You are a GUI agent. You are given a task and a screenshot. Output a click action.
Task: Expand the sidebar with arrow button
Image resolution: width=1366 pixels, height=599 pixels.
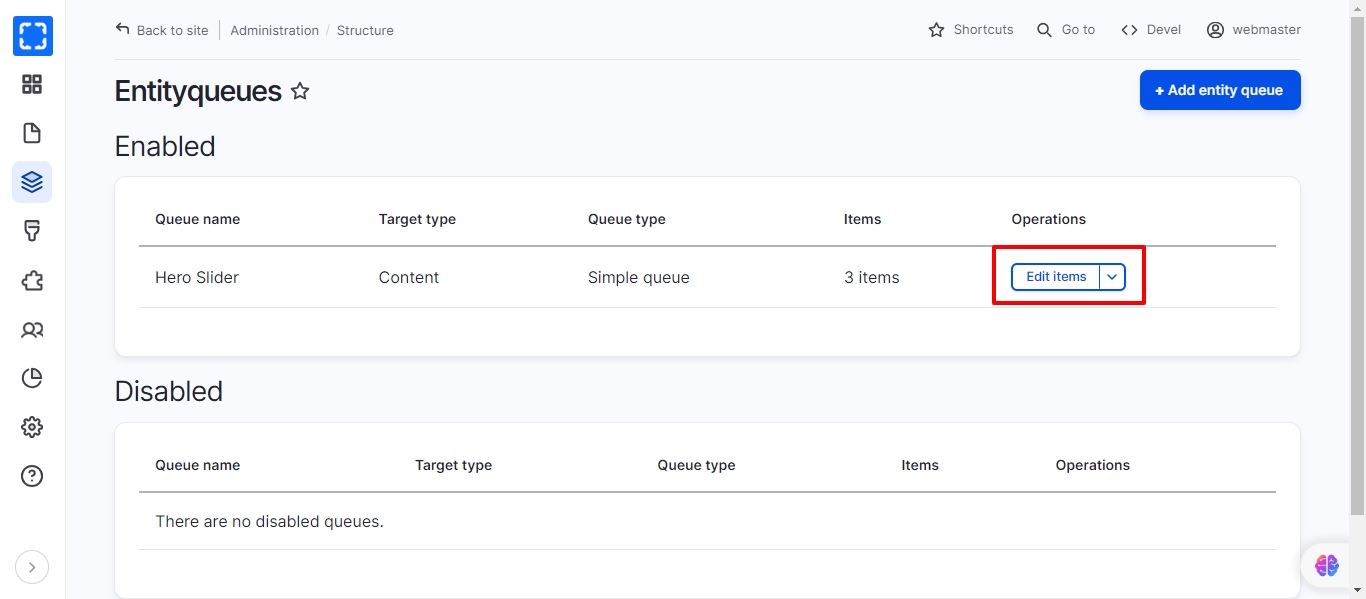click(x=32, y=568)
